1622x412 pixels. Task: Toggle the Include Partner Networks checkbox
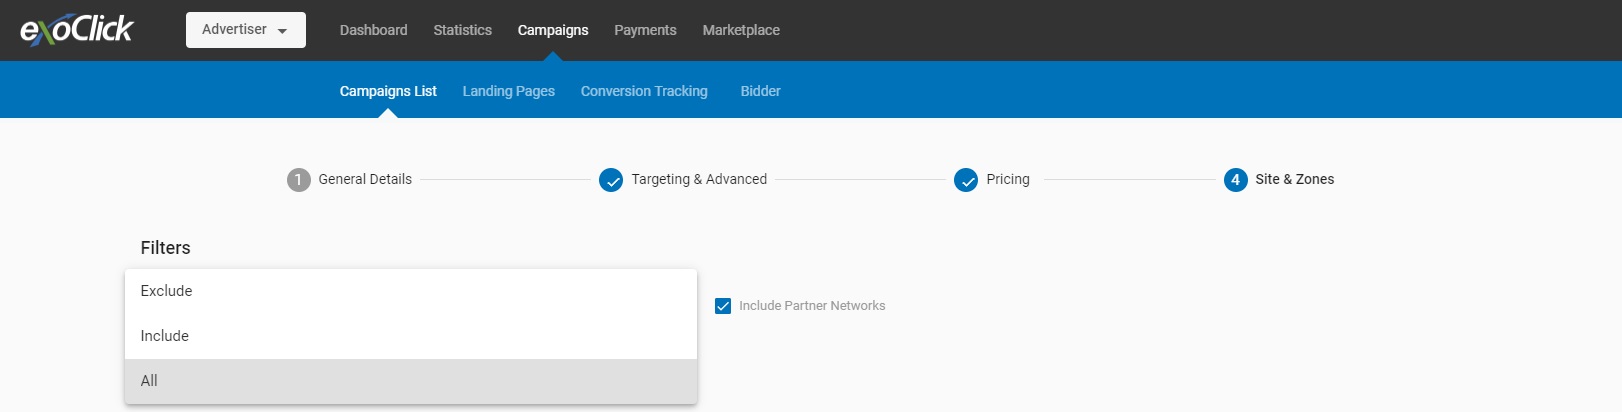tap(723, 306)
